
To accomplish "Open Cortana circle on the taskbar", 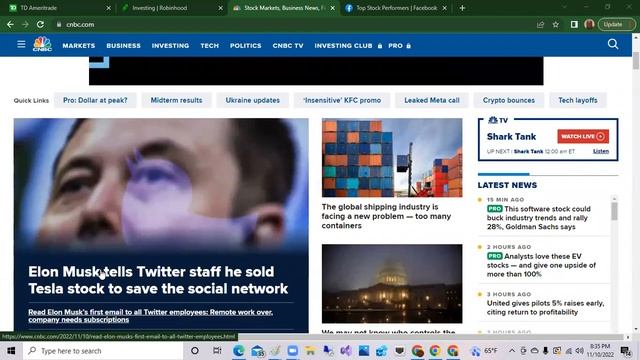I will pyautogui.click(x=195, y=351).
